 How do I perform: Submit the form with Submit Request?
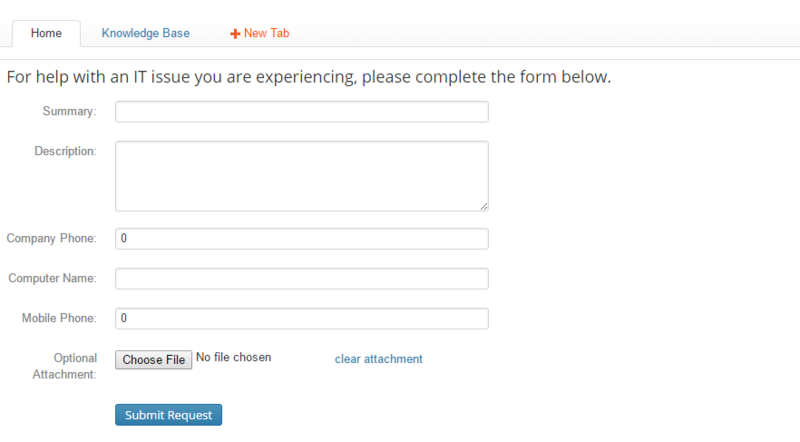click(x=168, y=414)
